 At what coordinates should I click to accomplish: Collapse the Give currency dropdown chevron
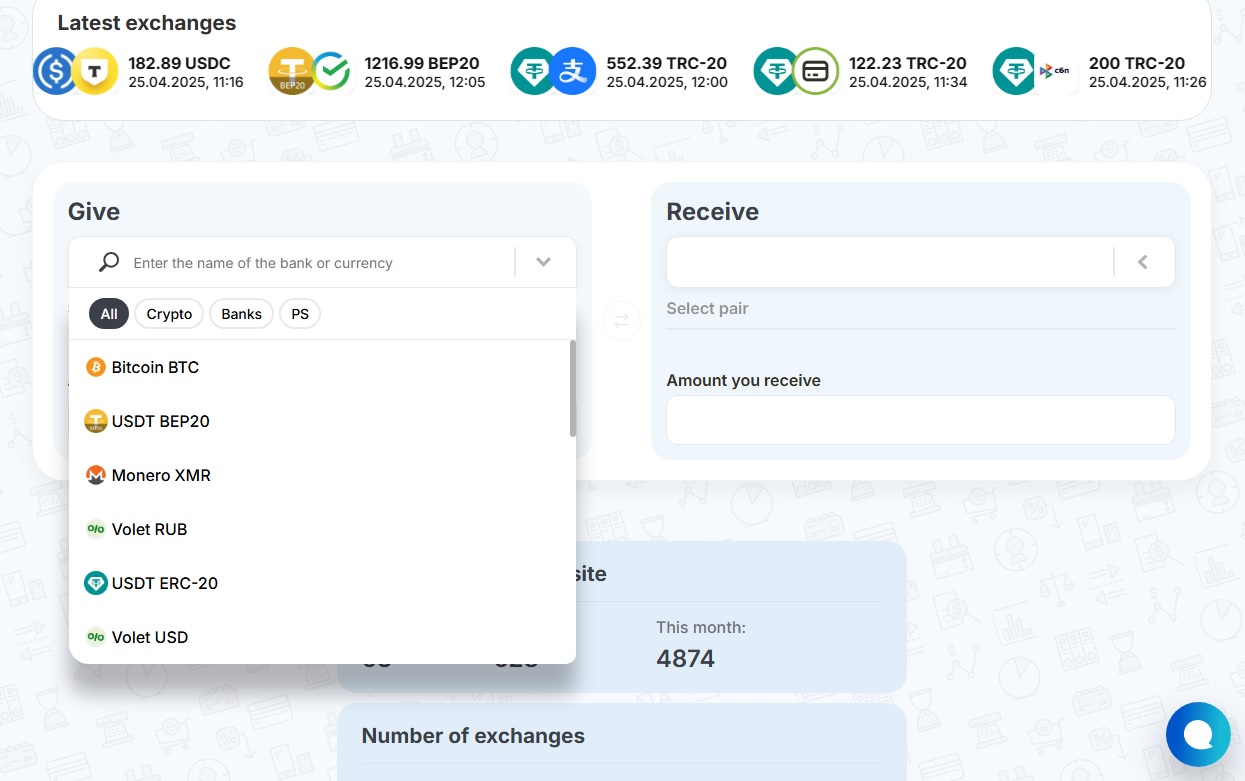pos(543,262)
